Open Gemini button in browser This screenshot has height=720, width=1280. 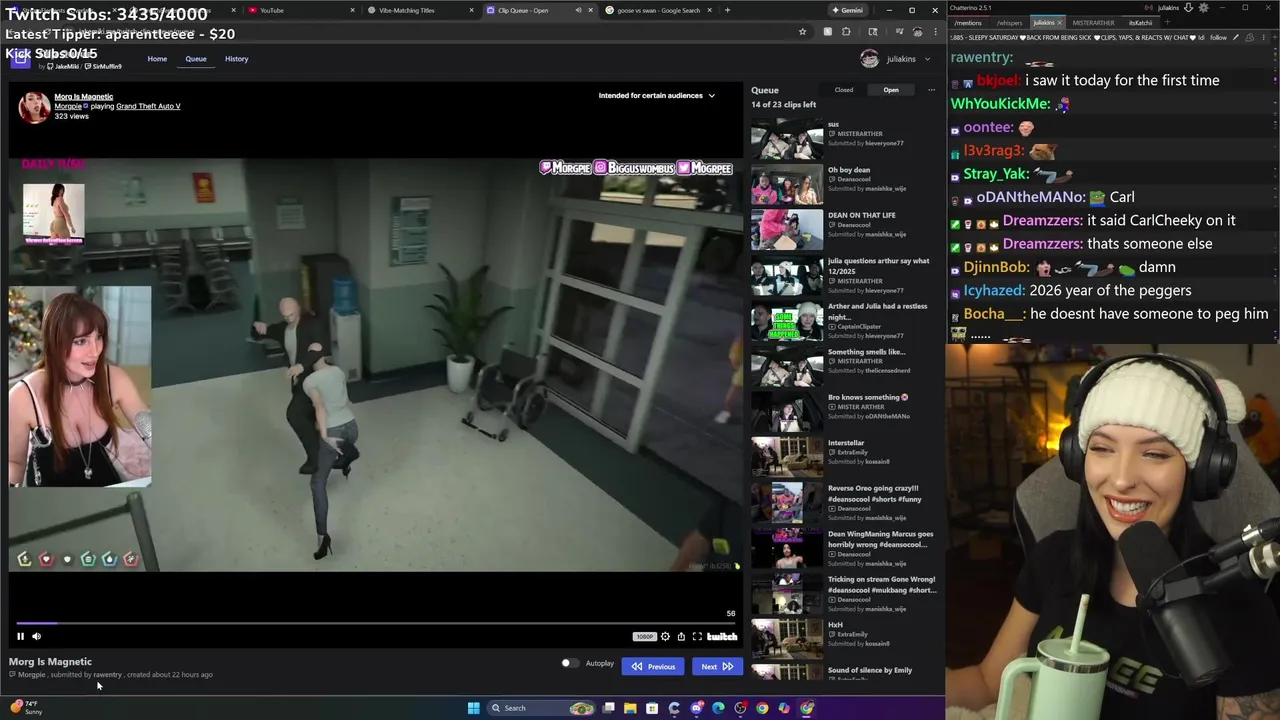click(x=847, y=10)
